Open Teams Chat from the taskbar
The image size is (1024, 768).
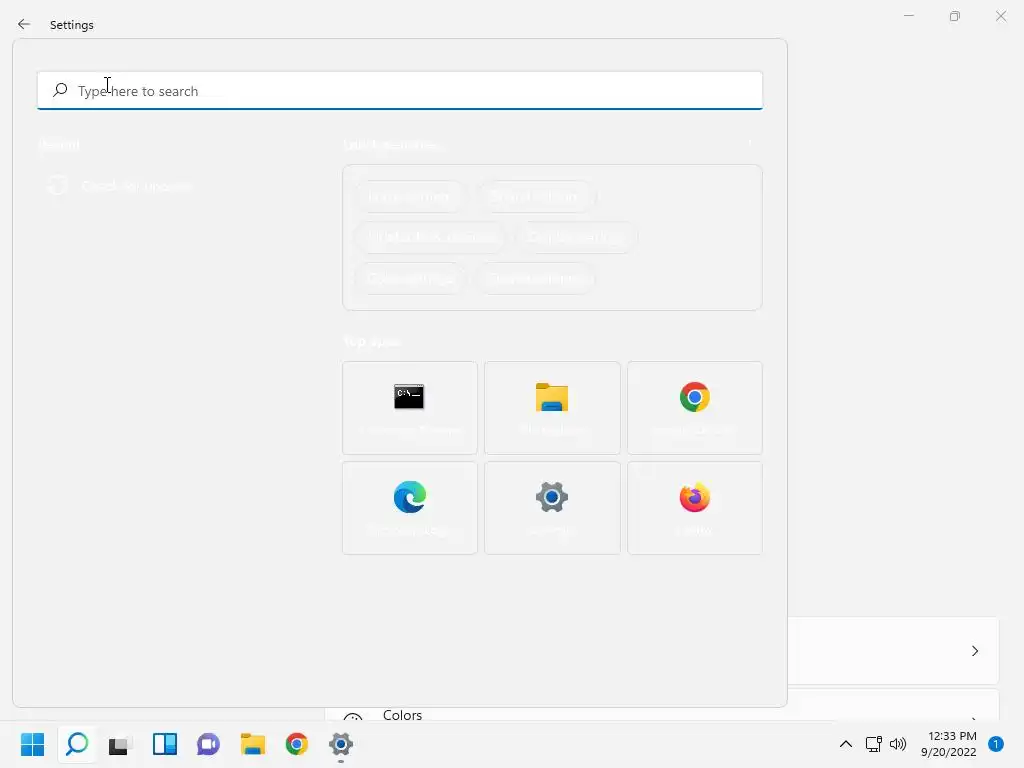point(208,744)
